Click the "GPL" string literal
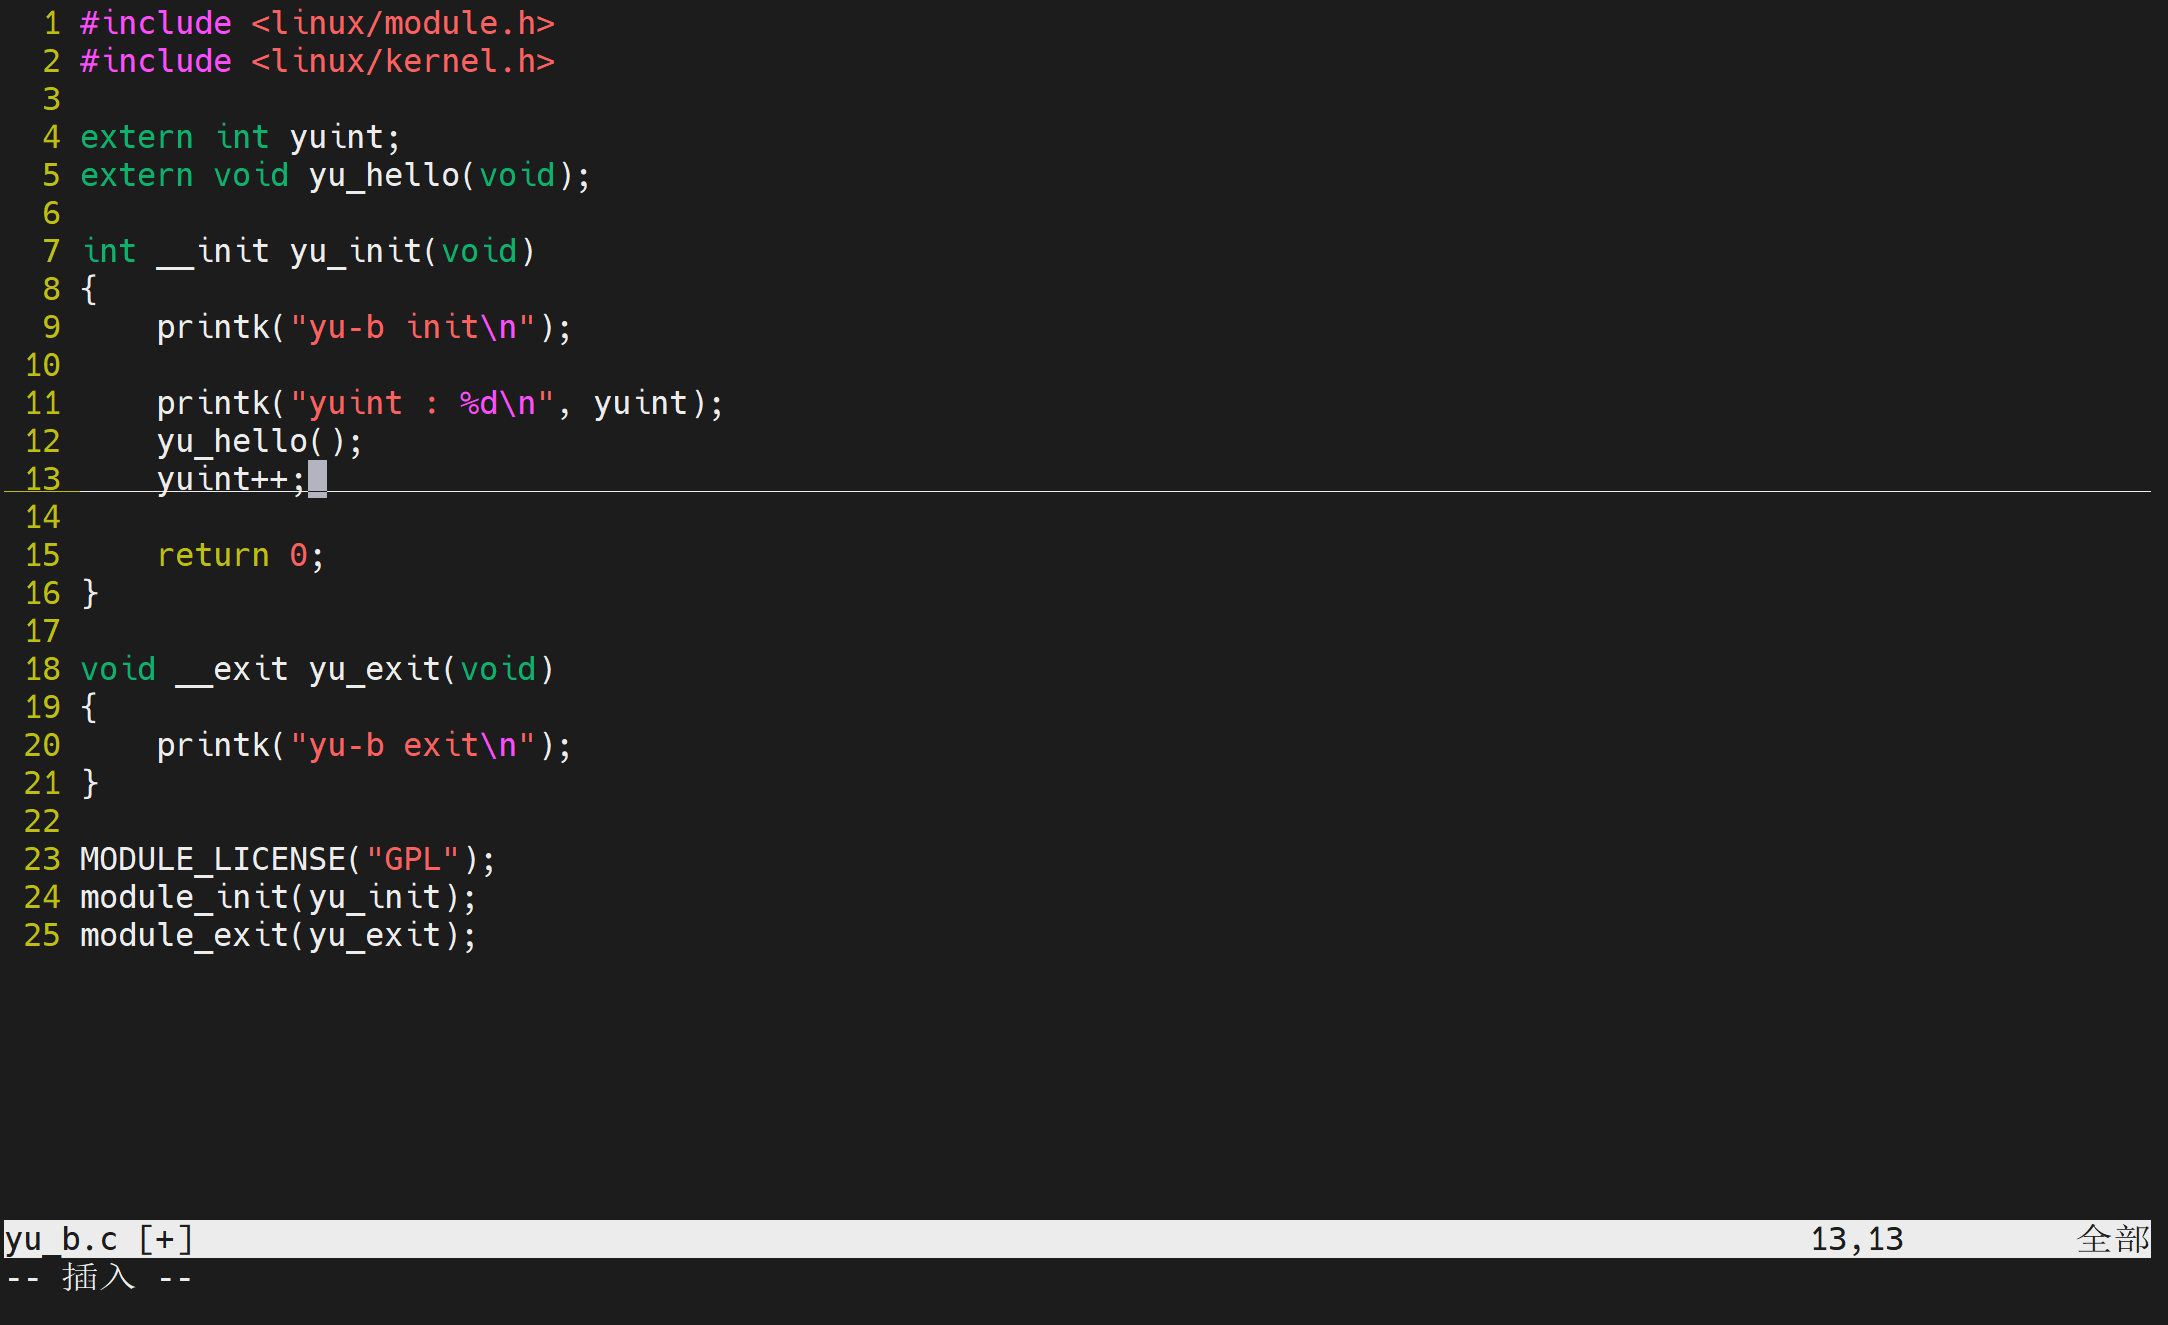Image resolution: width=2168 pixels, height=1325 pixels. pos(412,859)
